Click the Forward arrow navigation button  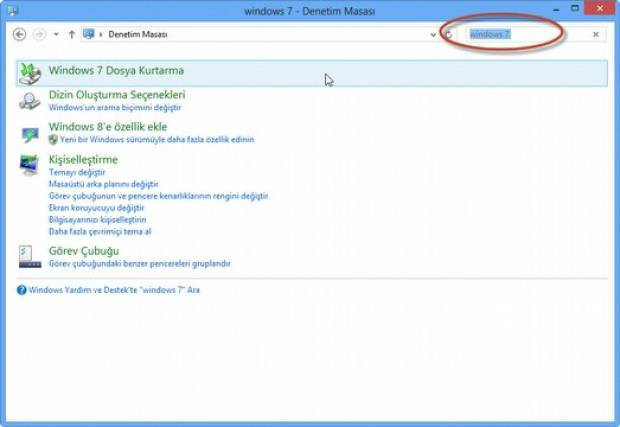pyautogui.click(x=39, y=34)
